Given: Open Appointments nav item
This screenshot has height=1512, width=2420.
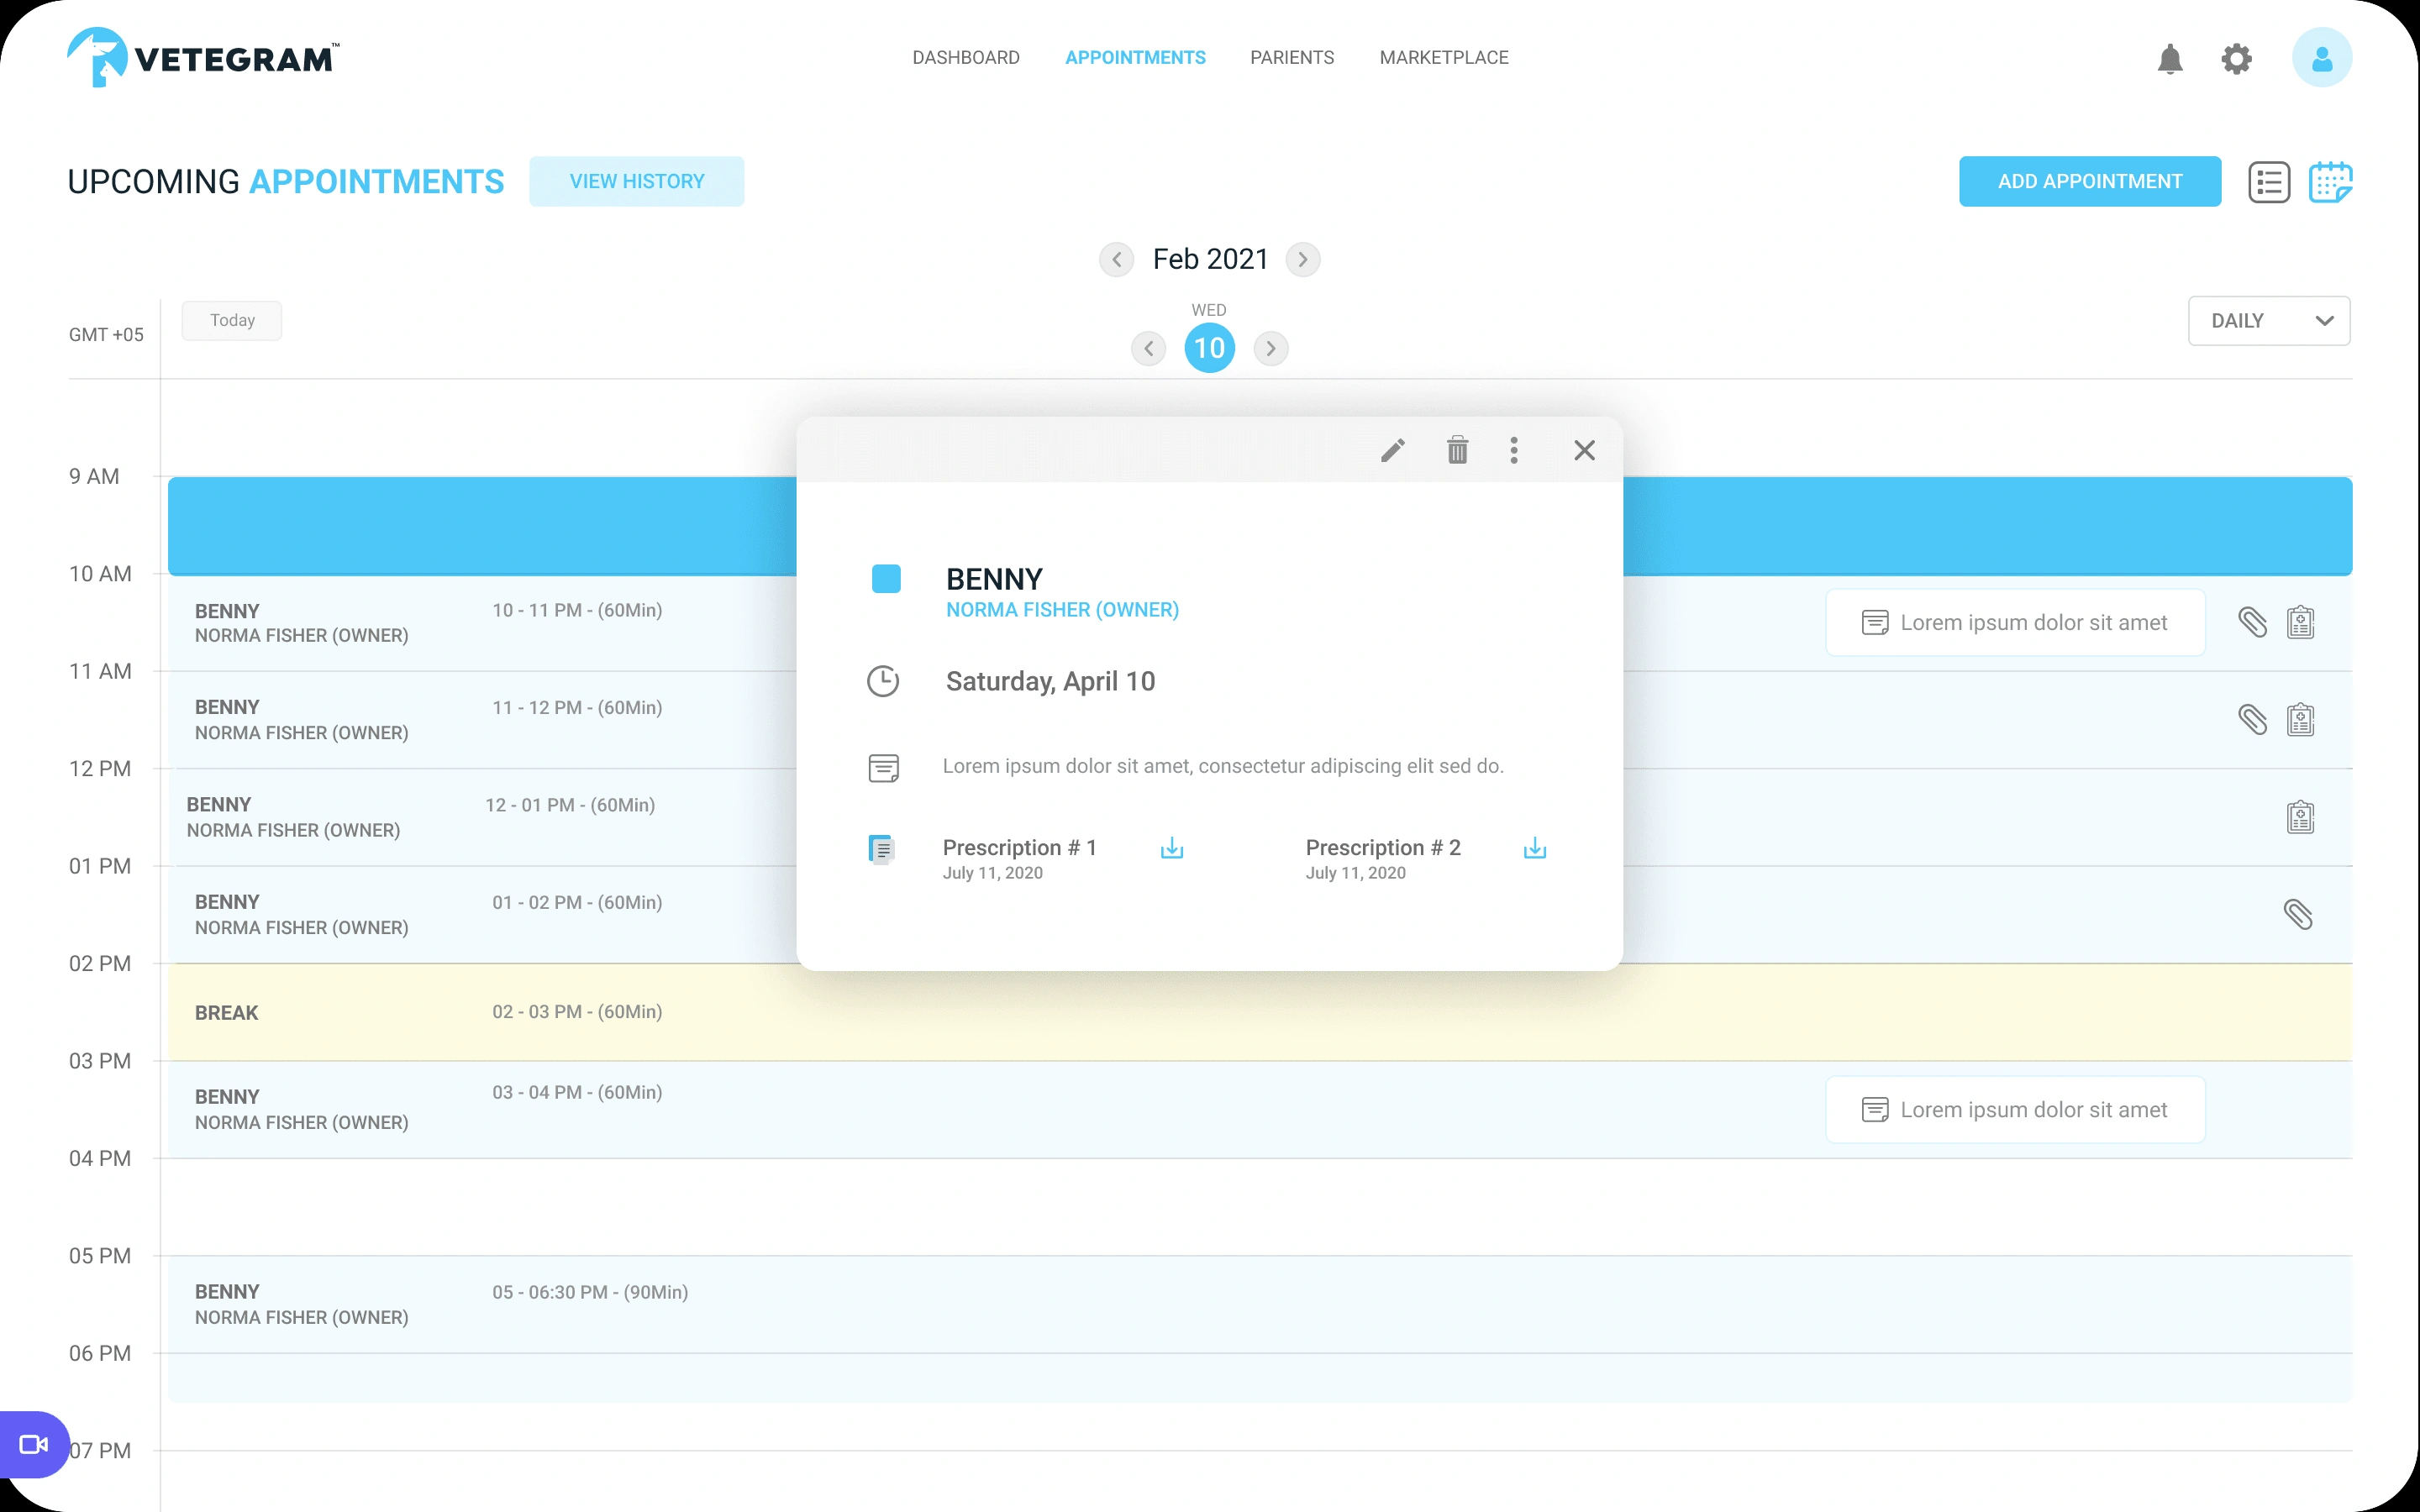Looking at the screenshot, I should (1135, 58).
